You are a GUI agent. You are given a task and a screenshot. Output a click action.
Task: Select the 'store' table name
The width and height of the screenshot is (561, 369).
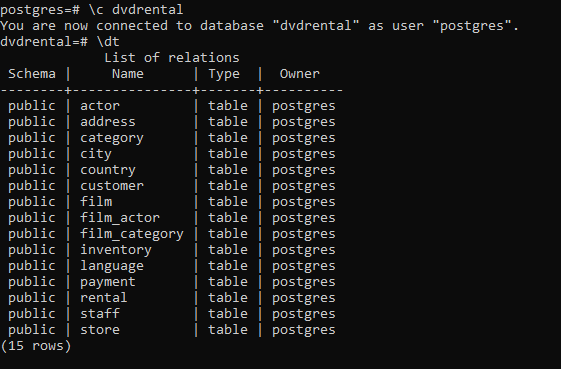click(x=100, y=330)
